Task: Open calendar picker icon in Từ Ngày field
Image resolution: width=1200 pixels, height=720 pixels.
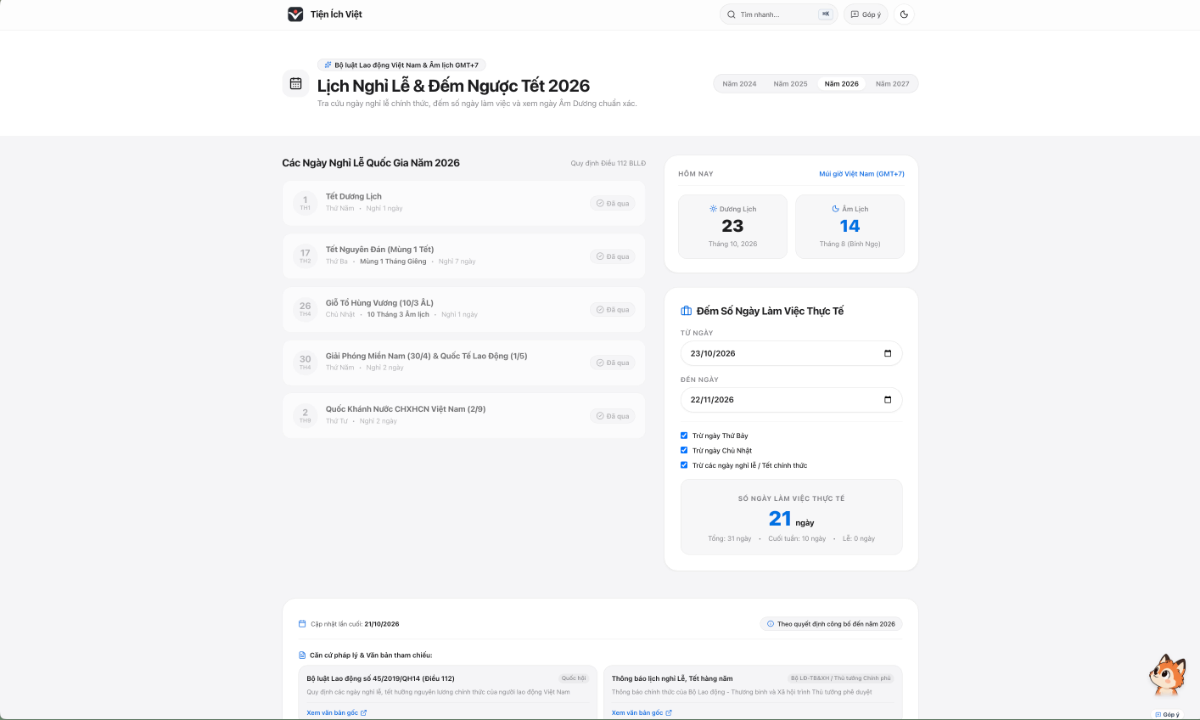Action: [x=888, y=353]
